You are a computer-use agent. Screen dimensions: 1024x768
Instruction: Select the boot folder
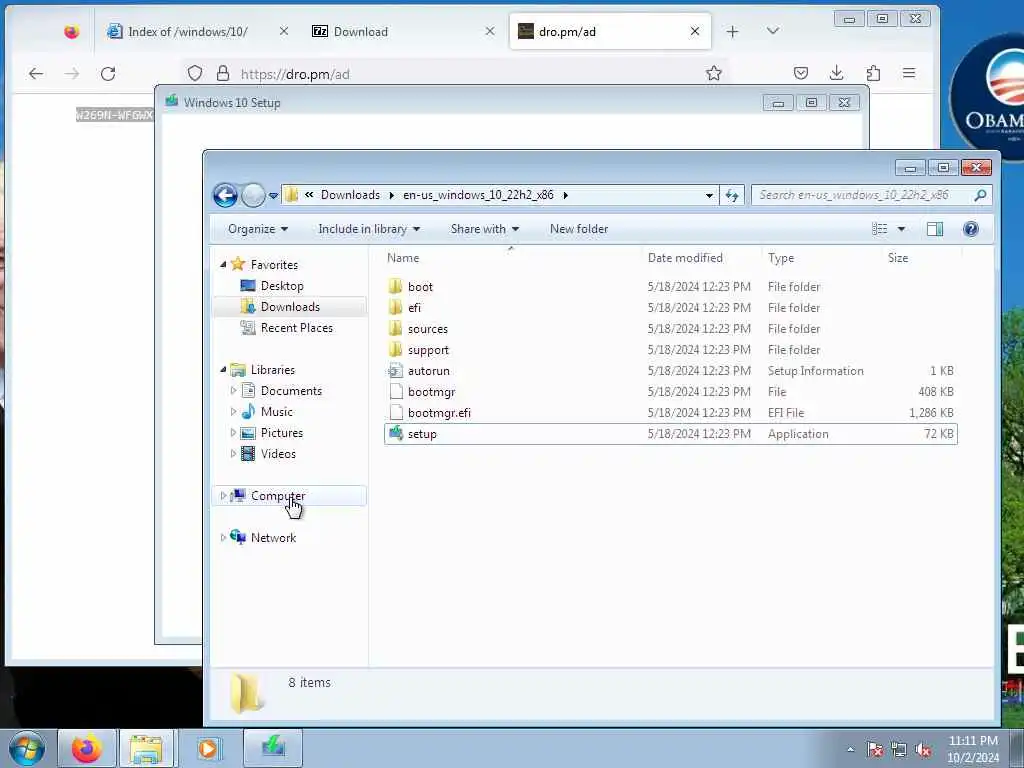pyautogui.click(x=671, y=287)
